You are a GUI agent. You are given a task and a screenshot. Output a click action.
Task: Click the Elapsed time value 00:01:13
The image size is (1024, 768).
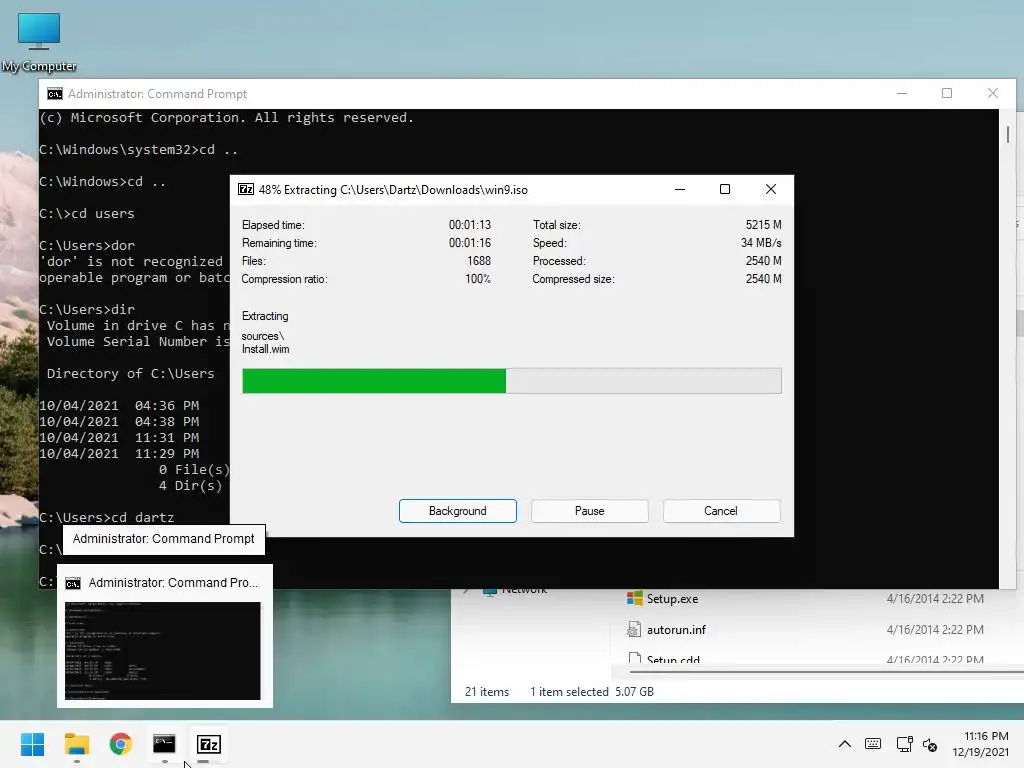pos(470,225)
